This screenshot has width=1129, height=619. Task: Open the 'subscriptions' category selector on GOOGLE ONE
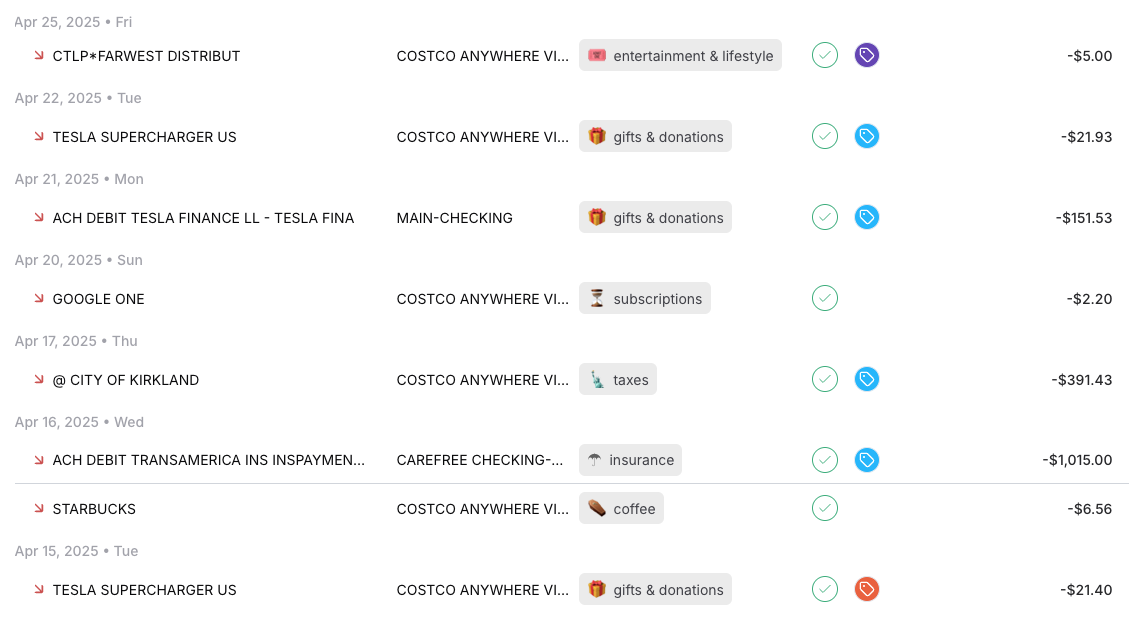[644, 298]
